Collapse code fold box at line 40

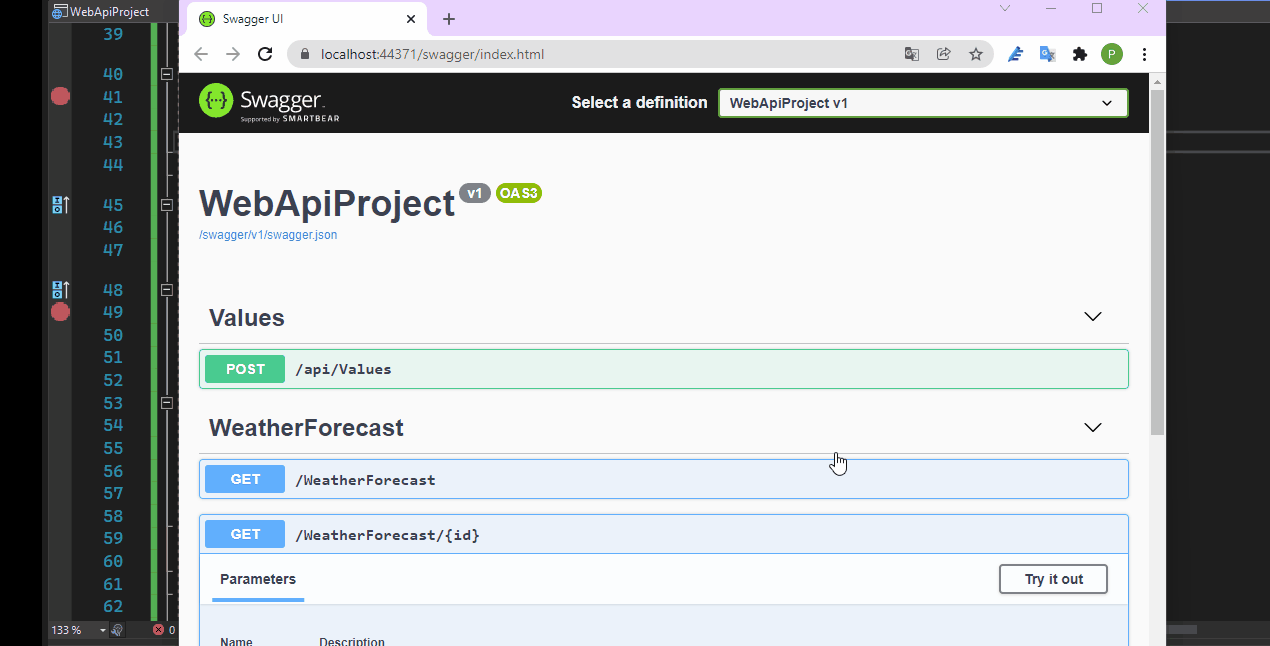click(167, 74)
